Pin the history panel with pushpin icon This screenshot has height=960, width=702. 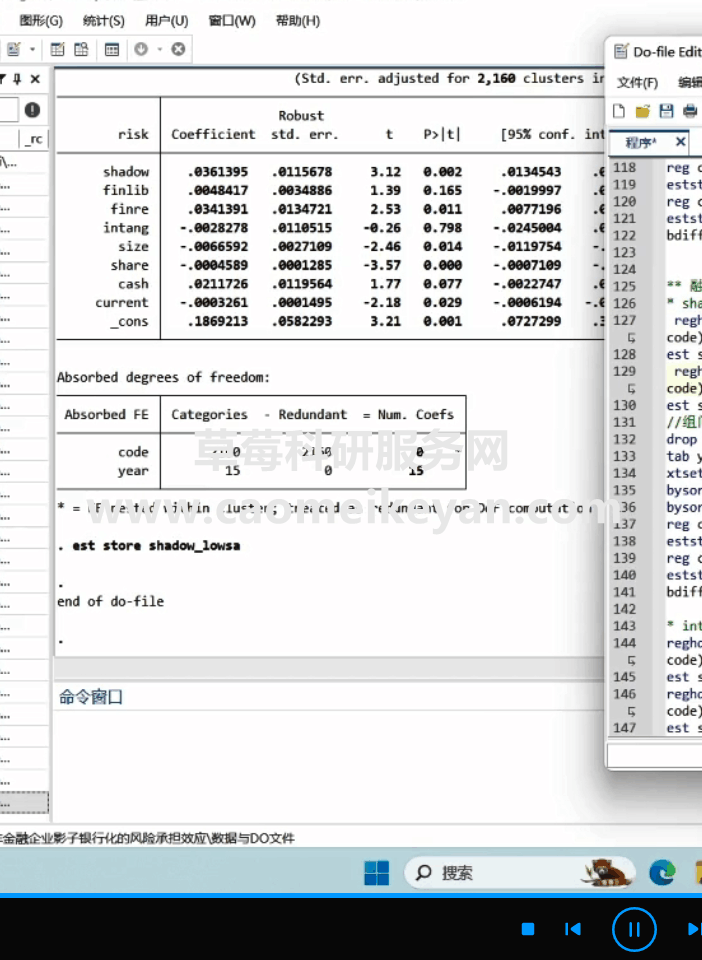click(17, 79)
